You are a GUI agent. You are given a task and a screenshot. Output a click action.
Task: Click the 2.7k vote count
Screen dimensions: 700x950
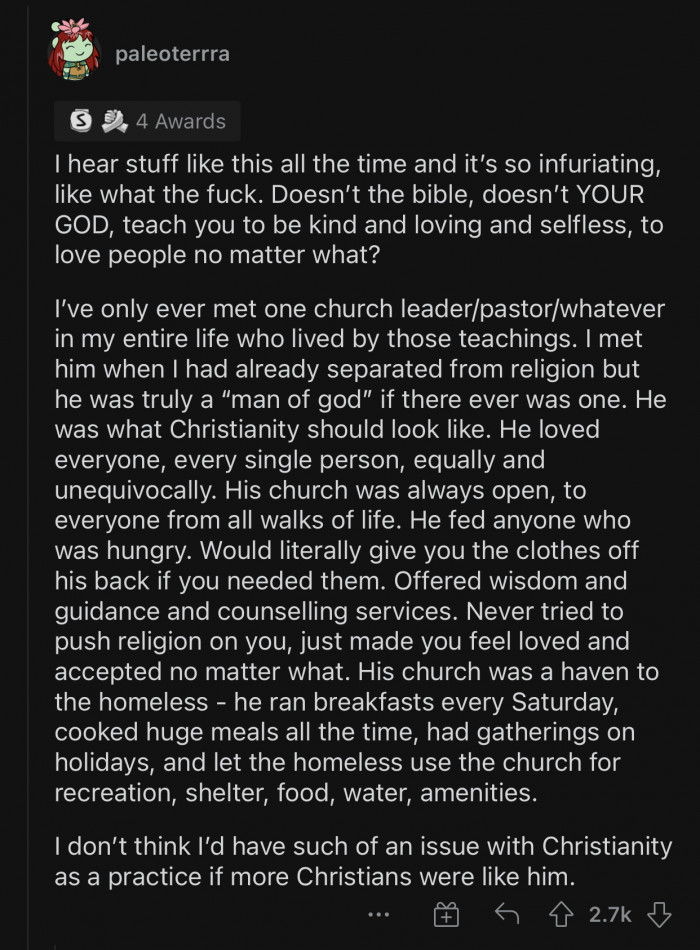click(x=612, y=913)
